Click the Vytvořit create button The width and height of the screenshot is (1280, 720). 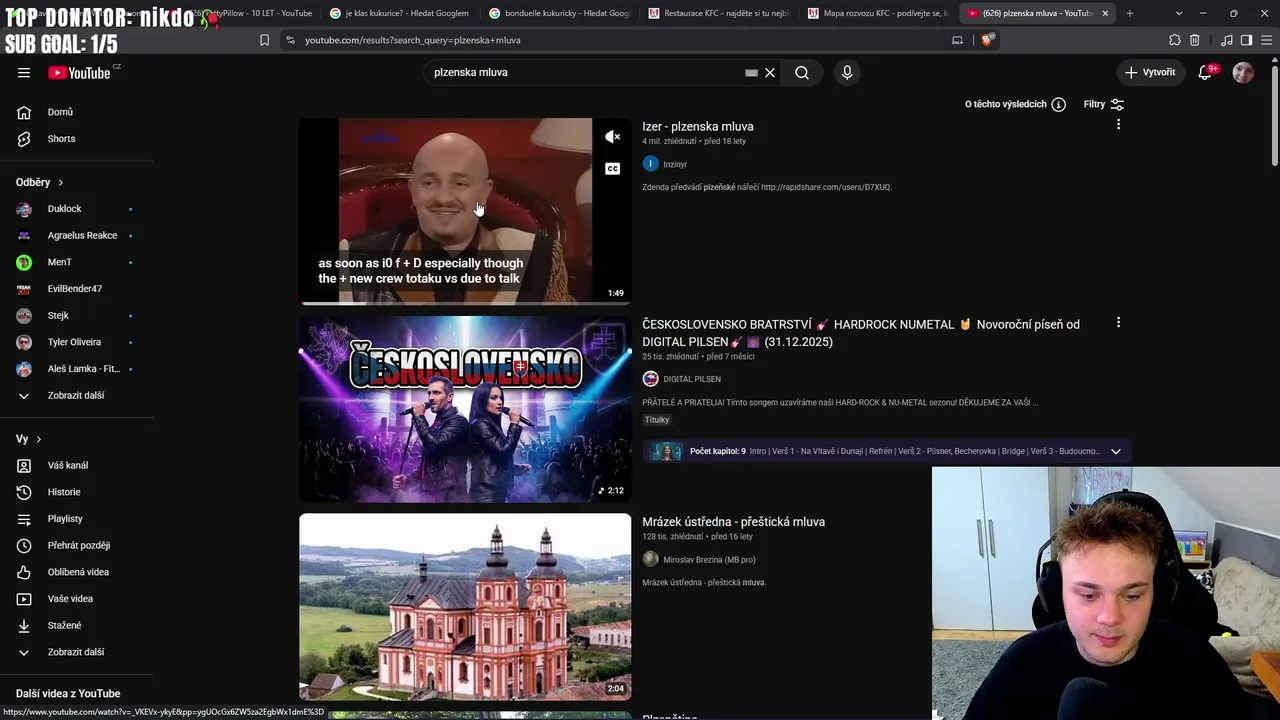pos(1151,72)
